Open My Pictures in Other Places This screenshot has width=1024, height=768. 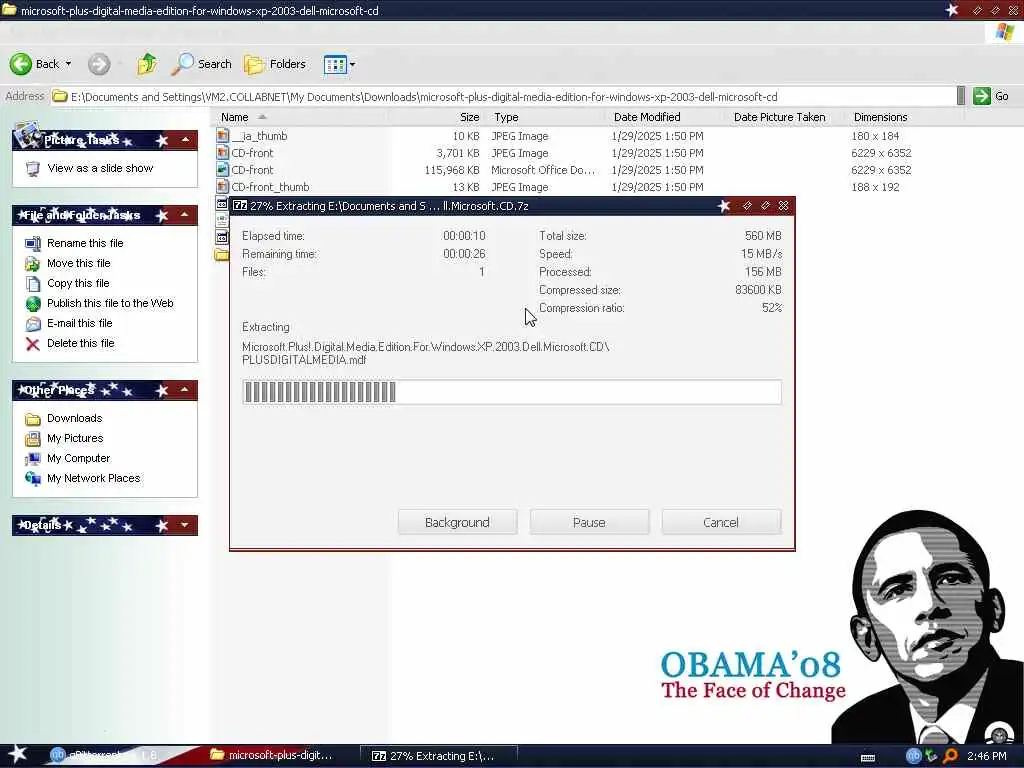point(74,438)
